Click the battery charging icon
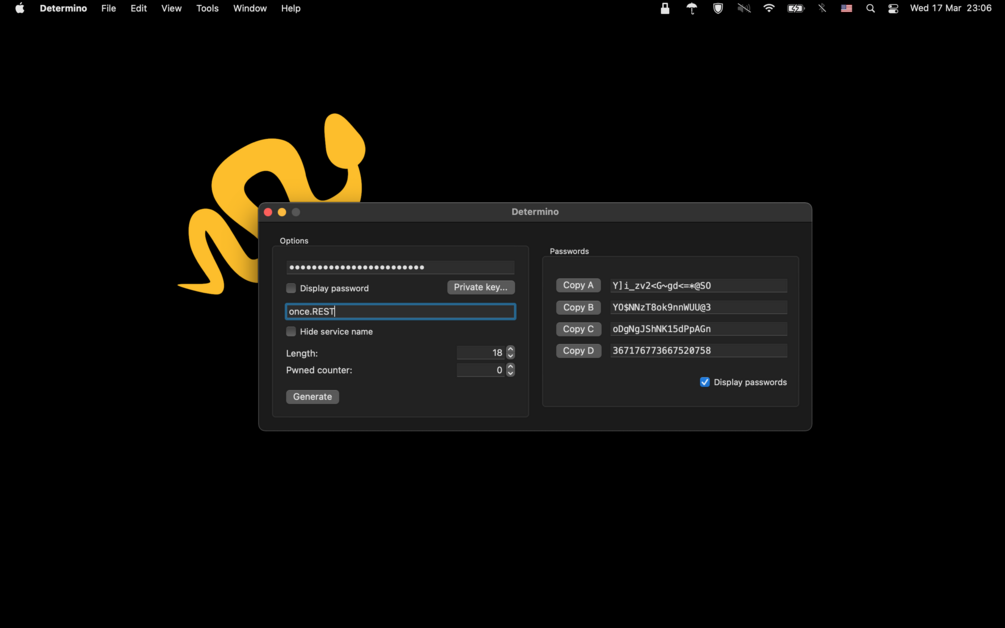Screen dimensions: 1005x628 (x=795, y=8)
